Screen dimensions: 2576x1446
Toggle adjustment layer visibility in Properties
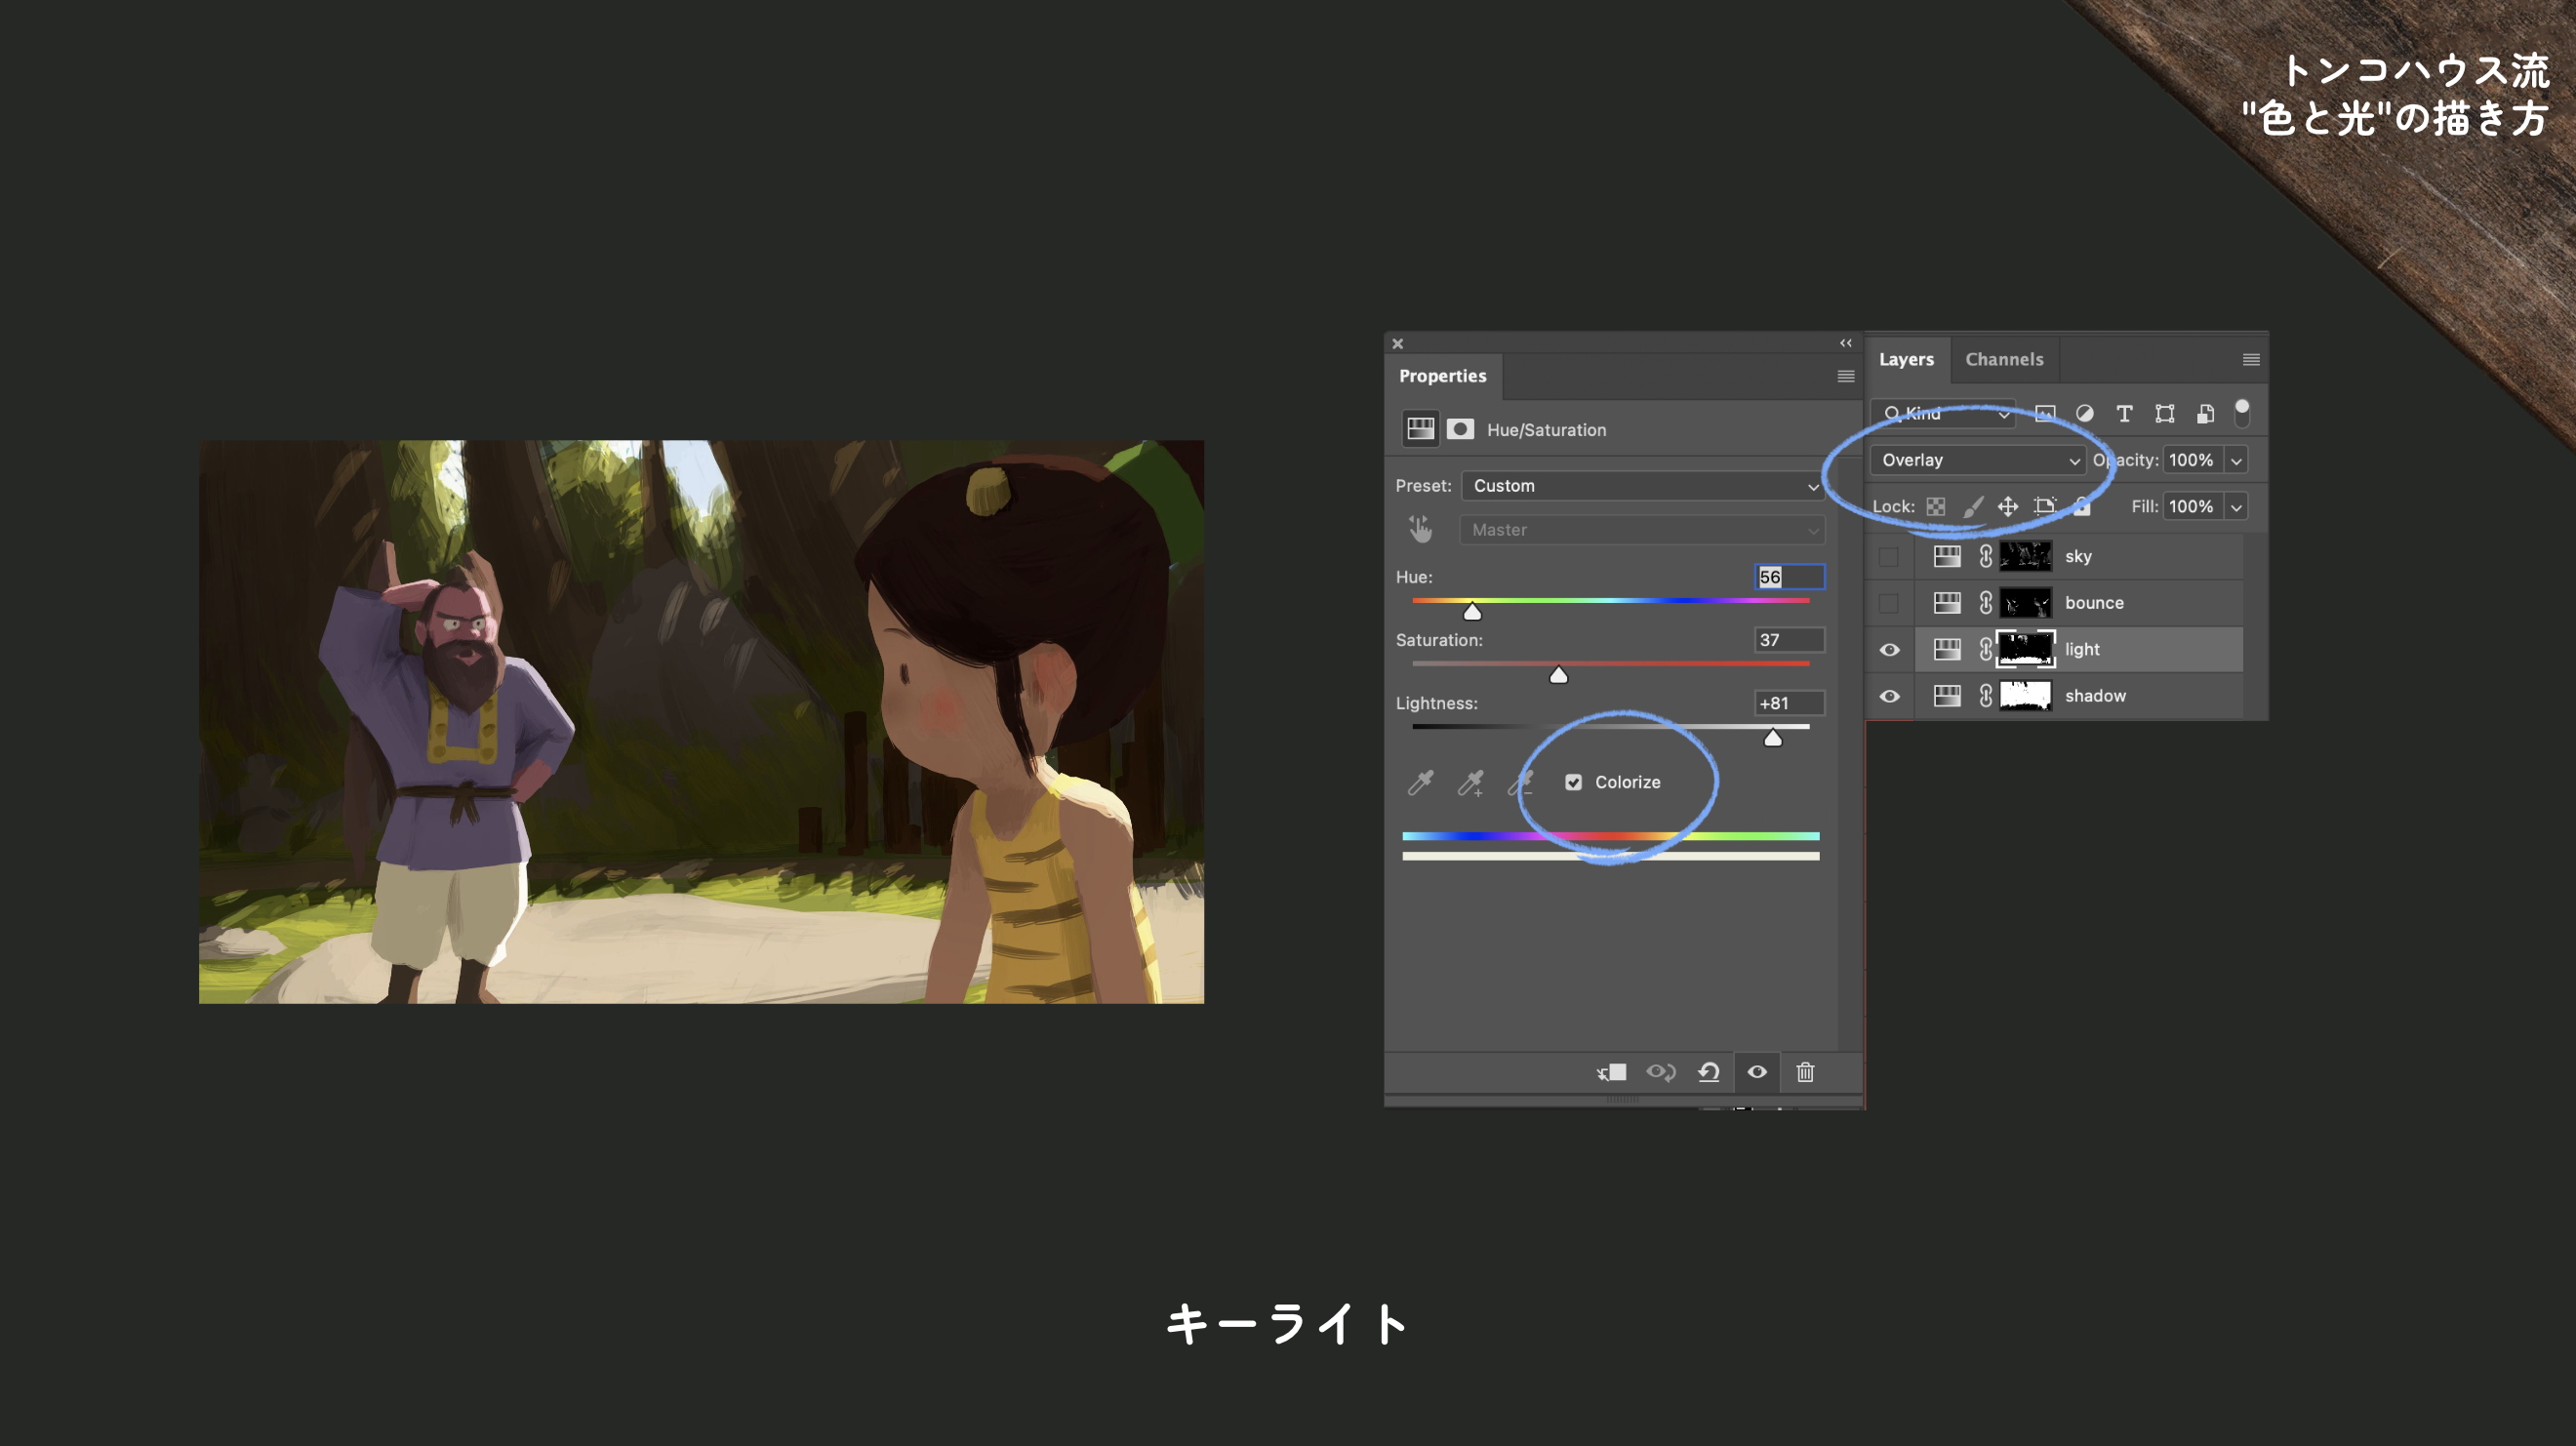coord(1757,1072)
